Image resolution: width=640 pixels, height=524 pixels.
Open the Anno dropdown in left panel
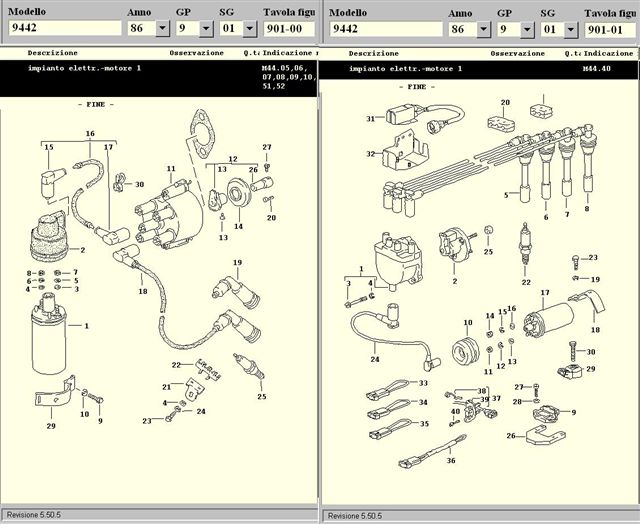(163, 29)
